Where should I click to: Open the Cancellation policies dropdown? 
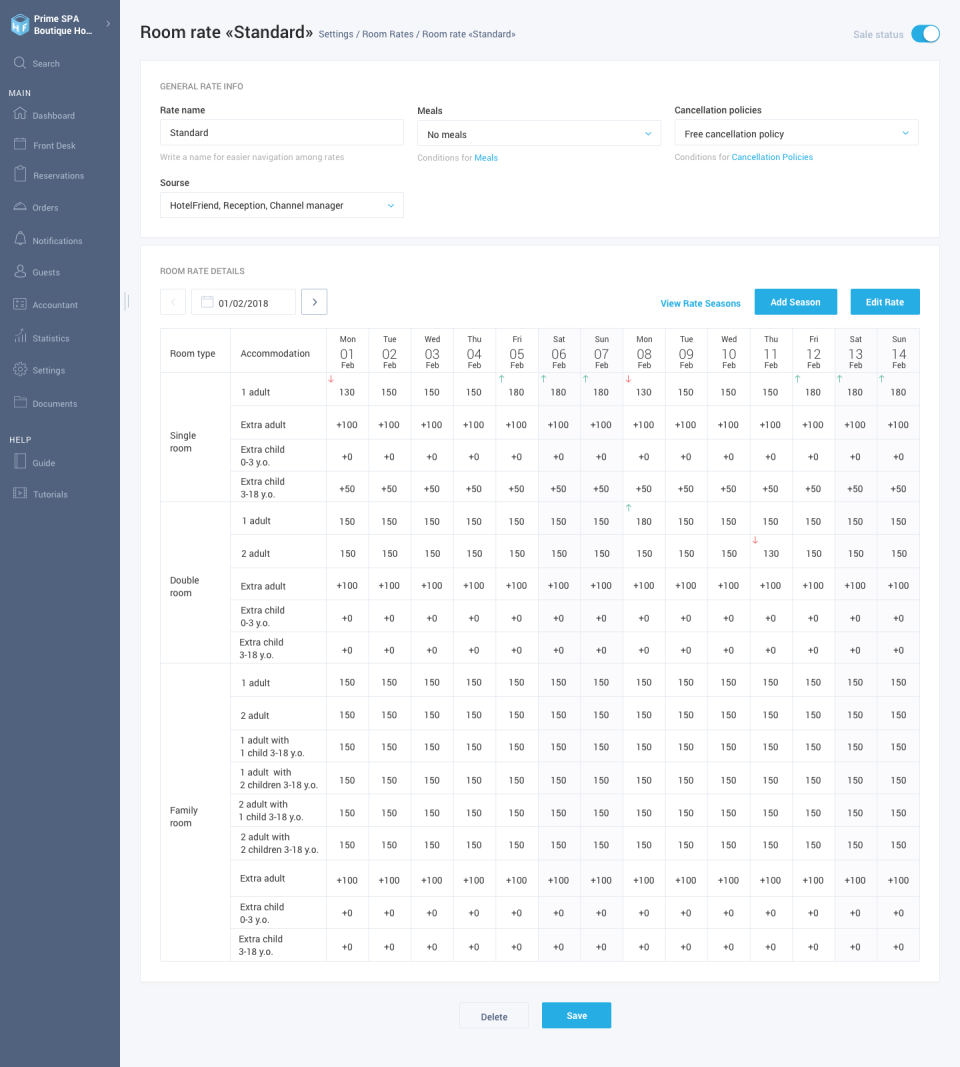point(796,133)
